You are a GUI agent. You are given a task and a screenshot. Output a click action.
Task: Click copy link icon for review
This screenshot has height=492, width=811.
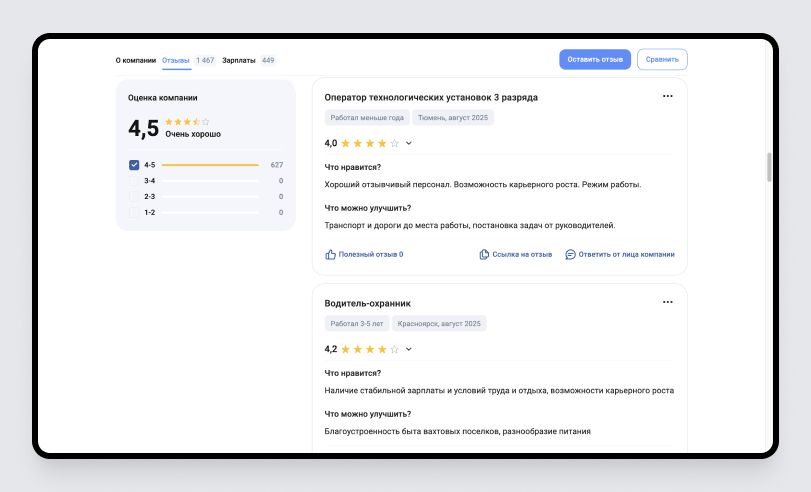(x=484, y=255)
